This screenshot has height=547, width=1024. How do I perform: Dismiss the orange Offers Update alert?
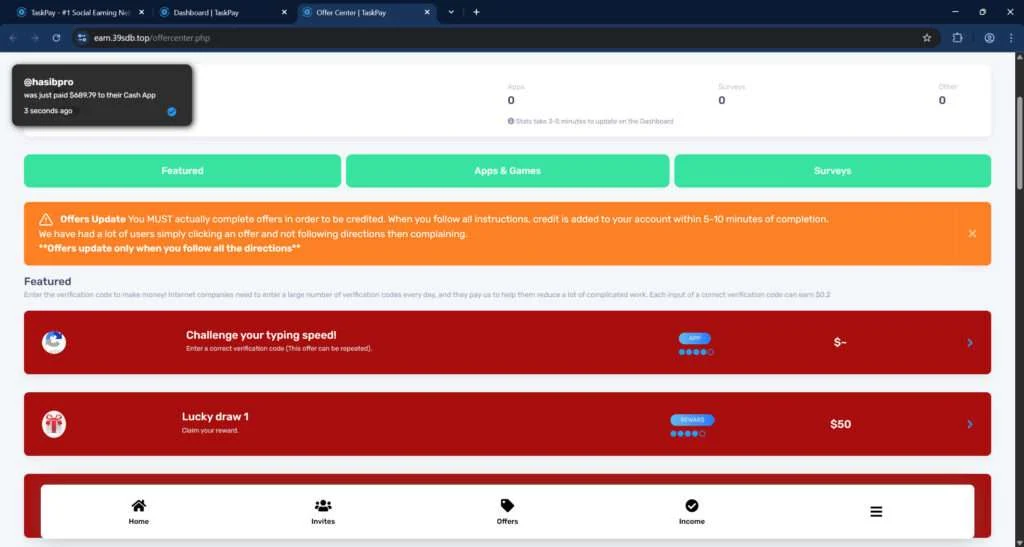972,233
